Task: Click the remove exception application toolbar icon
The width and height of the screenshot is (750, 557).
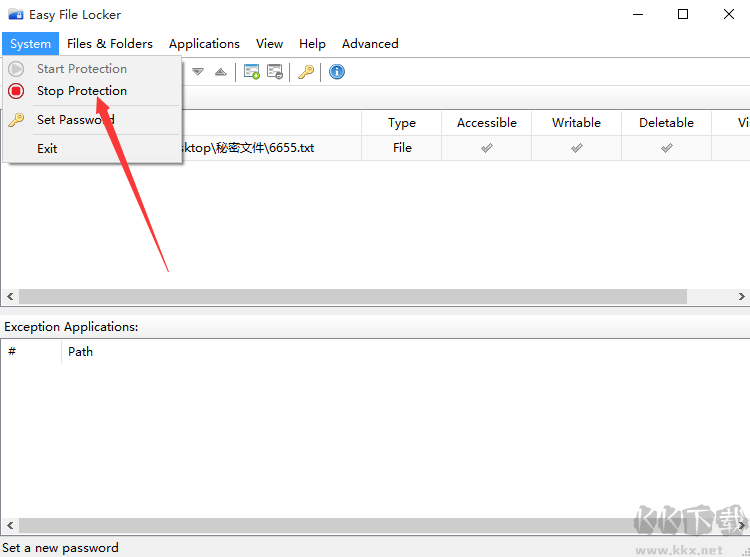Action: tap(275, 72)
